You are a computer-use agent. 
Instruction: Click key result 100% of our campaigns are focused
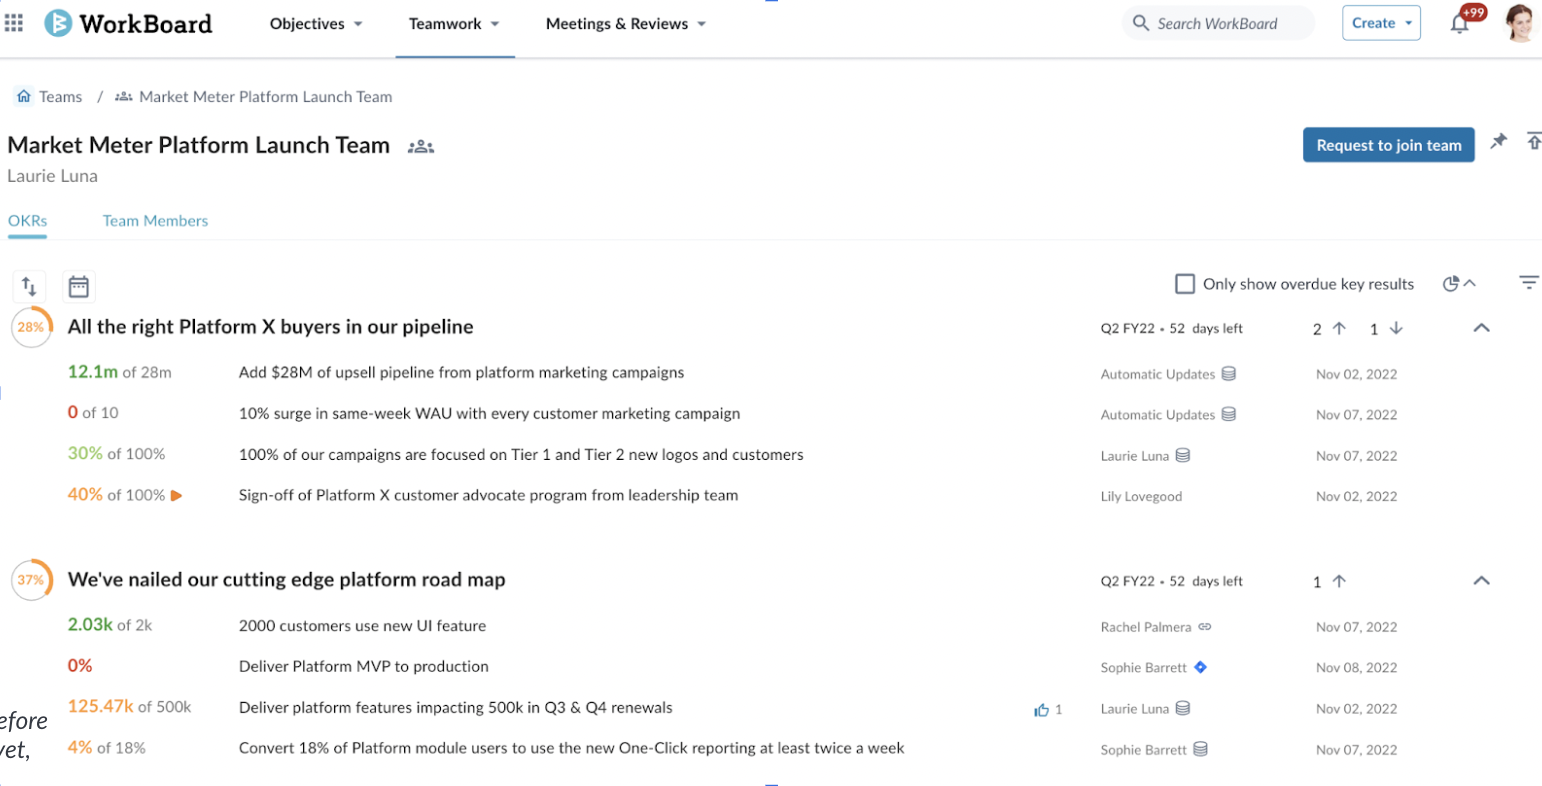521,455
